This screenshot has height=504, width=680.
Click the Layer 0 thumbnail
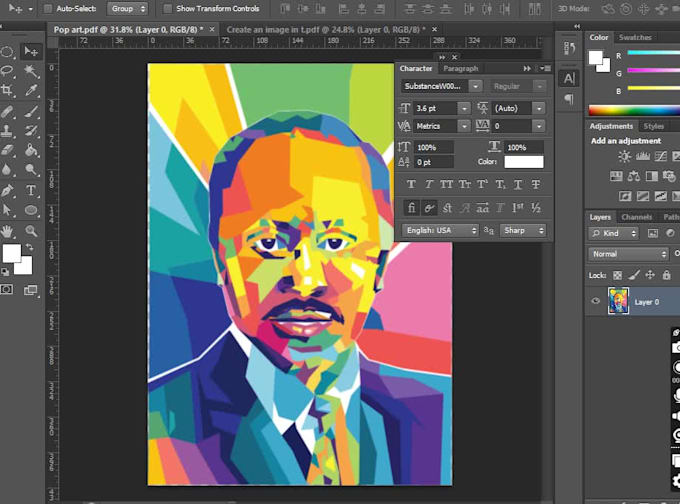coord(618,301)
